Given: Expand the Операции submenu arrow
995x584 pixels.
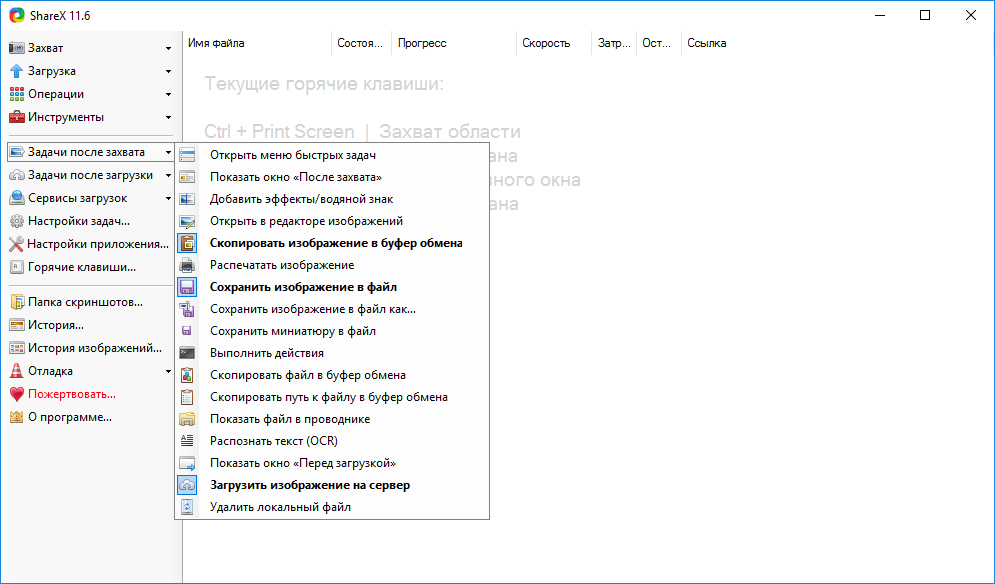Looking at the screenshot, I should [x=168, y=94].
